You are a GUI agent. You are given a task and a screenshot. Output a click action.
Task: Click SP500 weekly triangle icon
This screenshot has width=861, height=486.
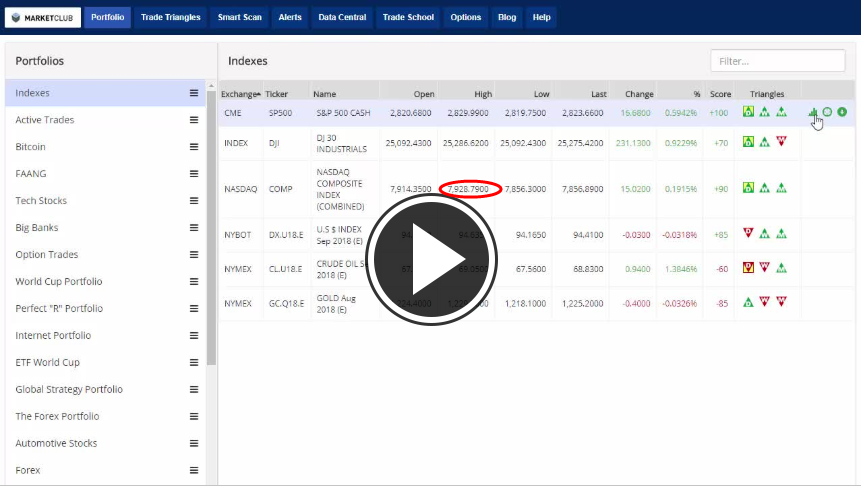point(764,111)
